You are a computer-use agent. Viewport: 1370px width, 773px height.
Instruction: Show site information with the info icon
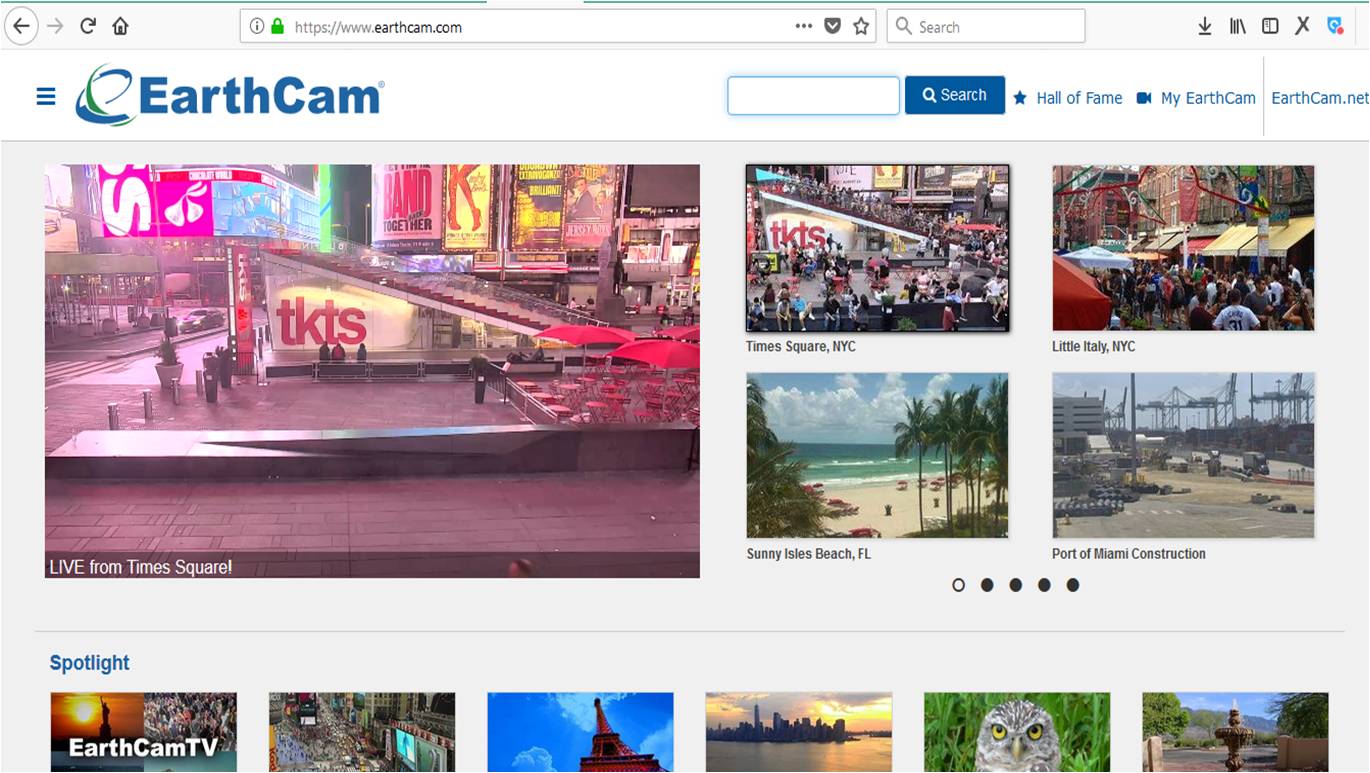tap(256, 27)
